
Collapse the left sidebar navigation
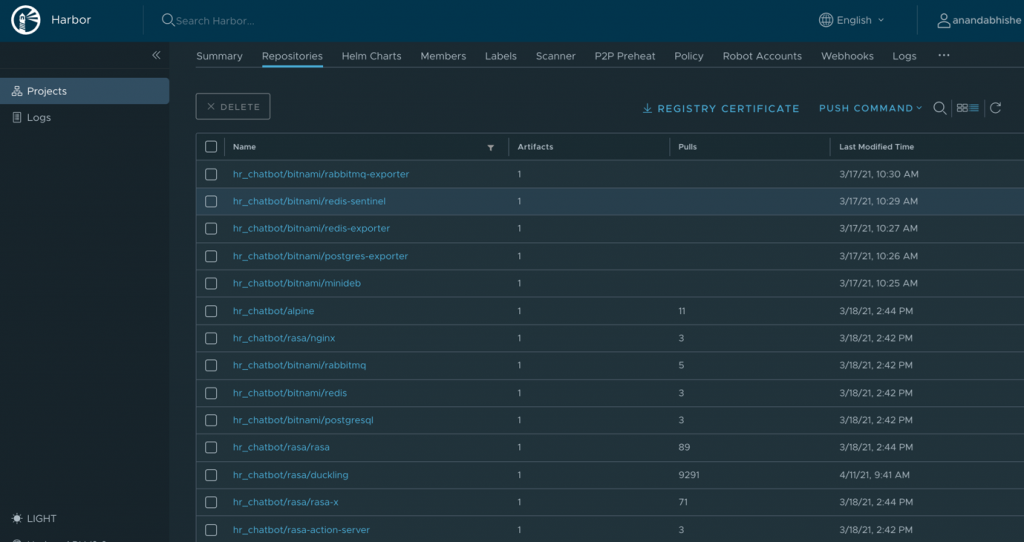coord(156,55)
